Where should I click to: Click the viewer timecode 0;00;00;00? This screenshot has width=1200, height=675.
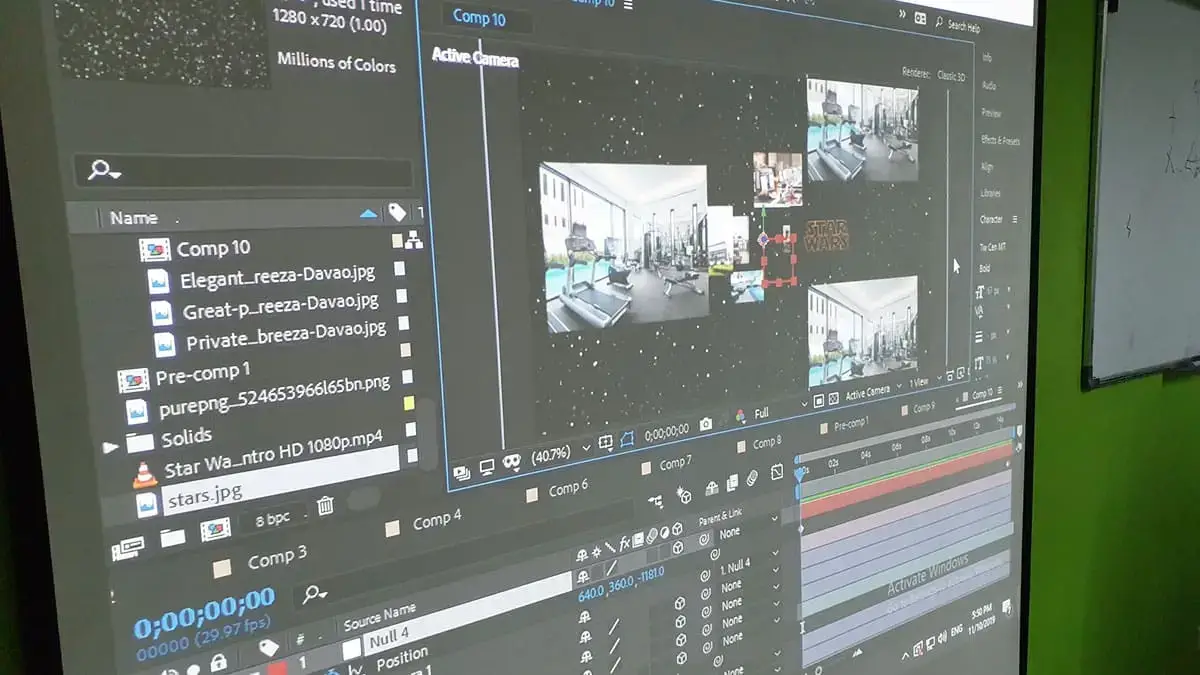pyautogui.click(x=667, y=432)
